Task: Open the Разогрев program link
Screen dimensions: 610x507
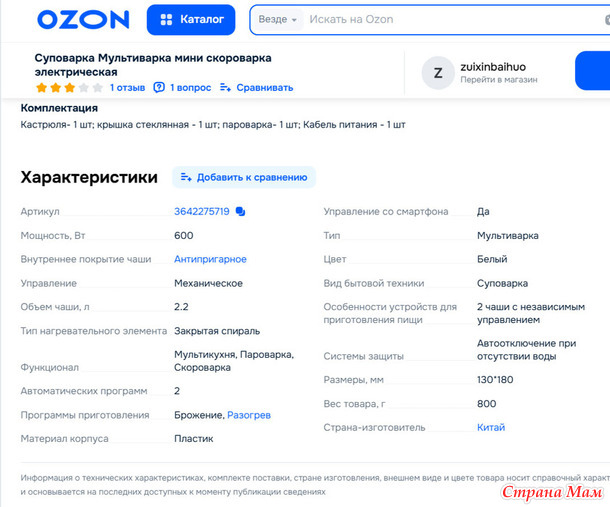Action: (249, 415)
